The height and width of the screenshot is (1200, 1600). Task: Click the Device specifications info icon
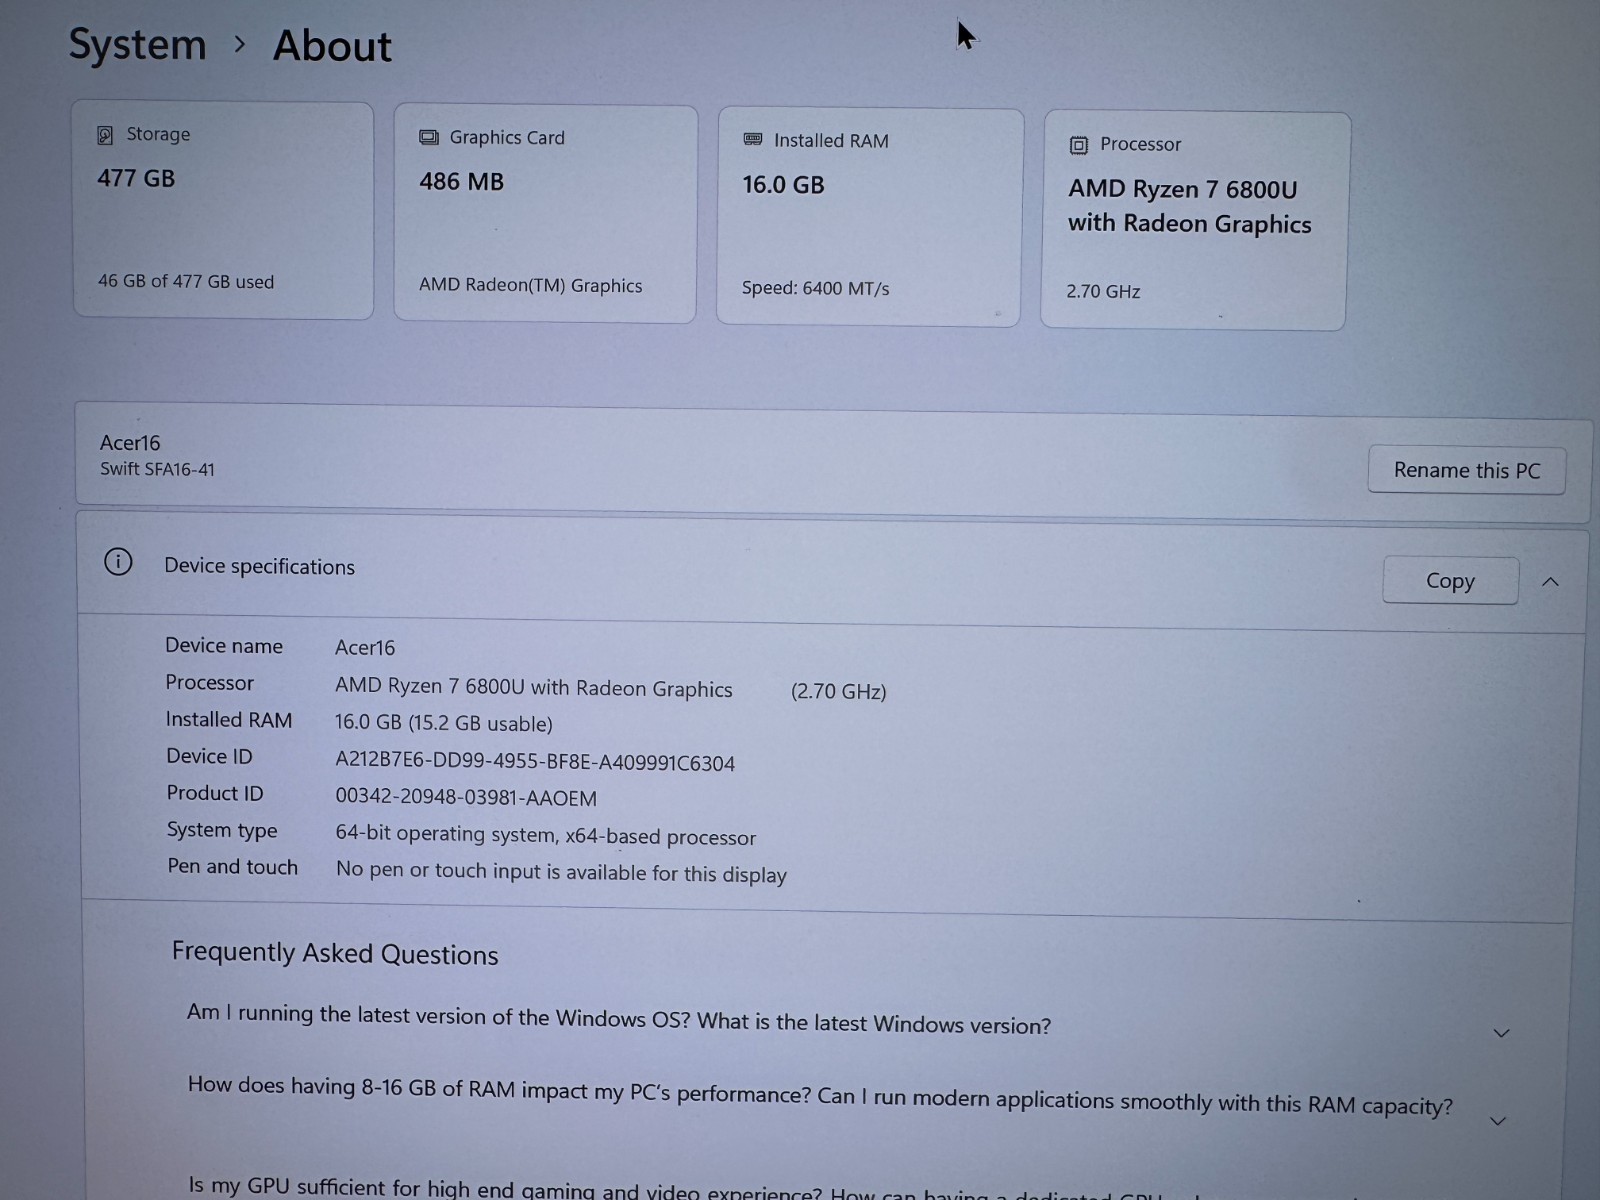(118, 562)
